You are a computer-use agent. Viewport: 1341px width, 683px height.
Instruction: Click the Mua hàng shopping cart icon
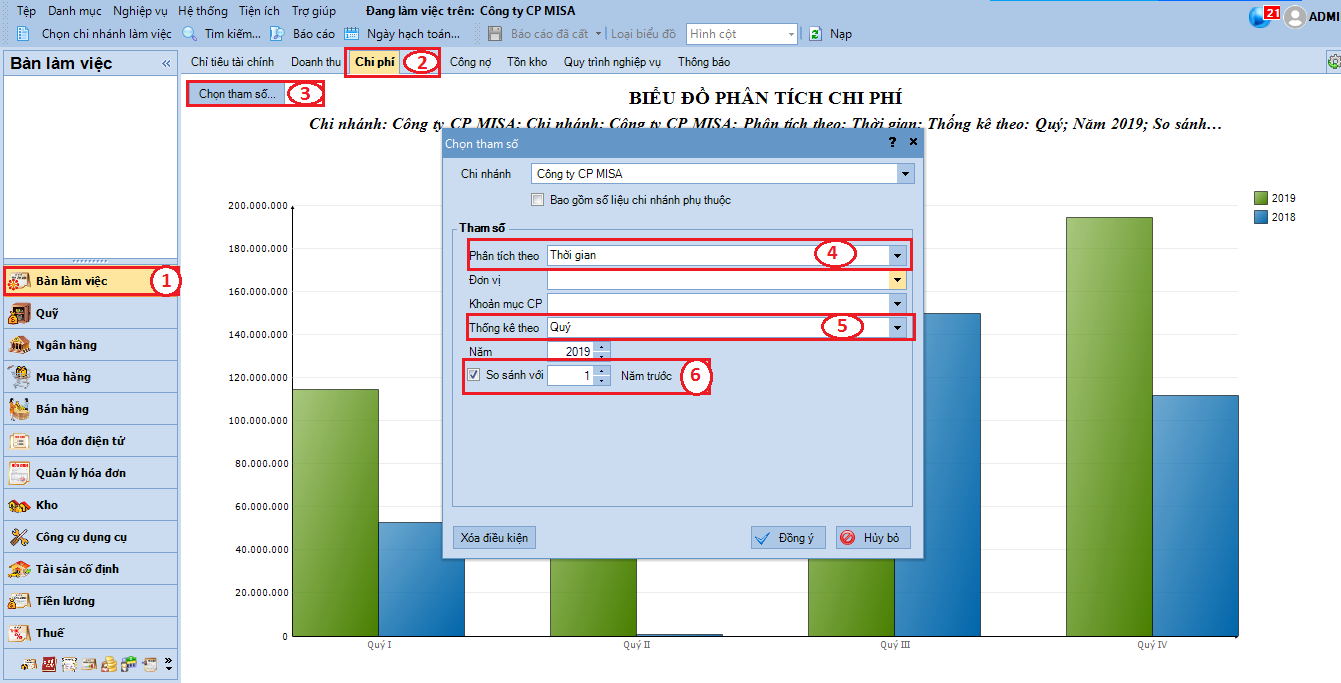pos(18,377)
